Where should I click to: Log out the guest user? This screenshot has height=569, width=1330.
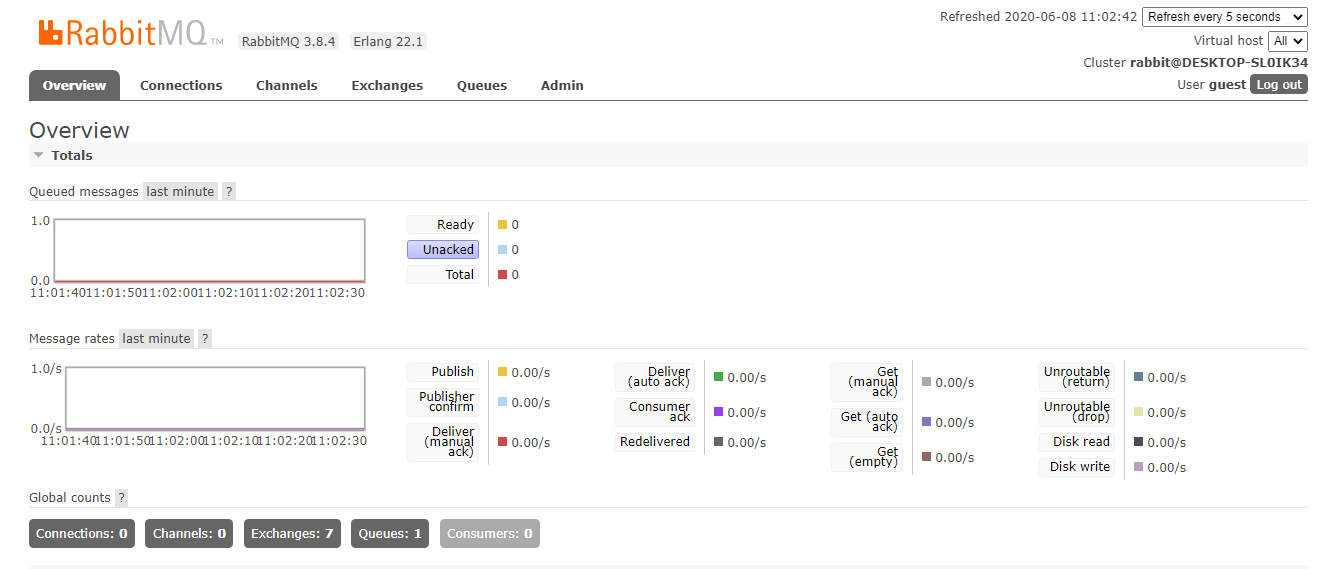pyautogui.click(x=1279, y=85)
